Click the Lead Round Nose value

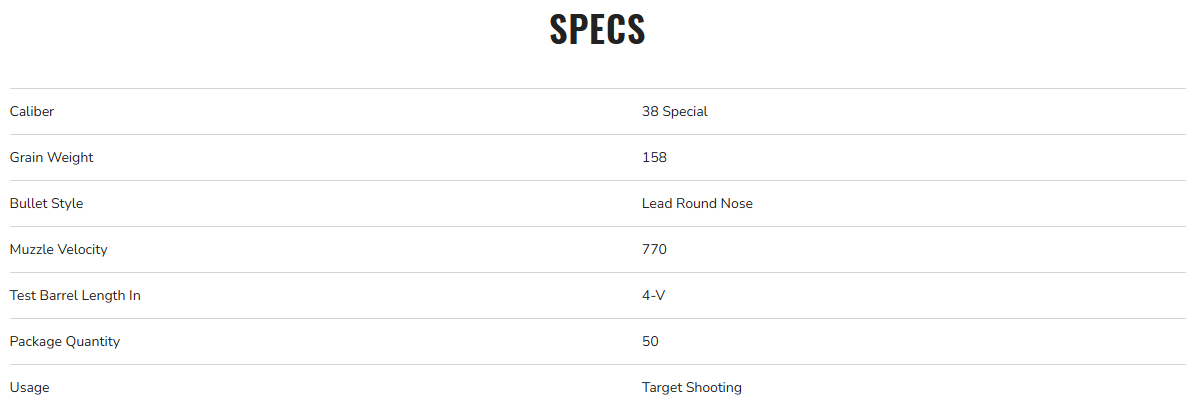click(697, 204)
